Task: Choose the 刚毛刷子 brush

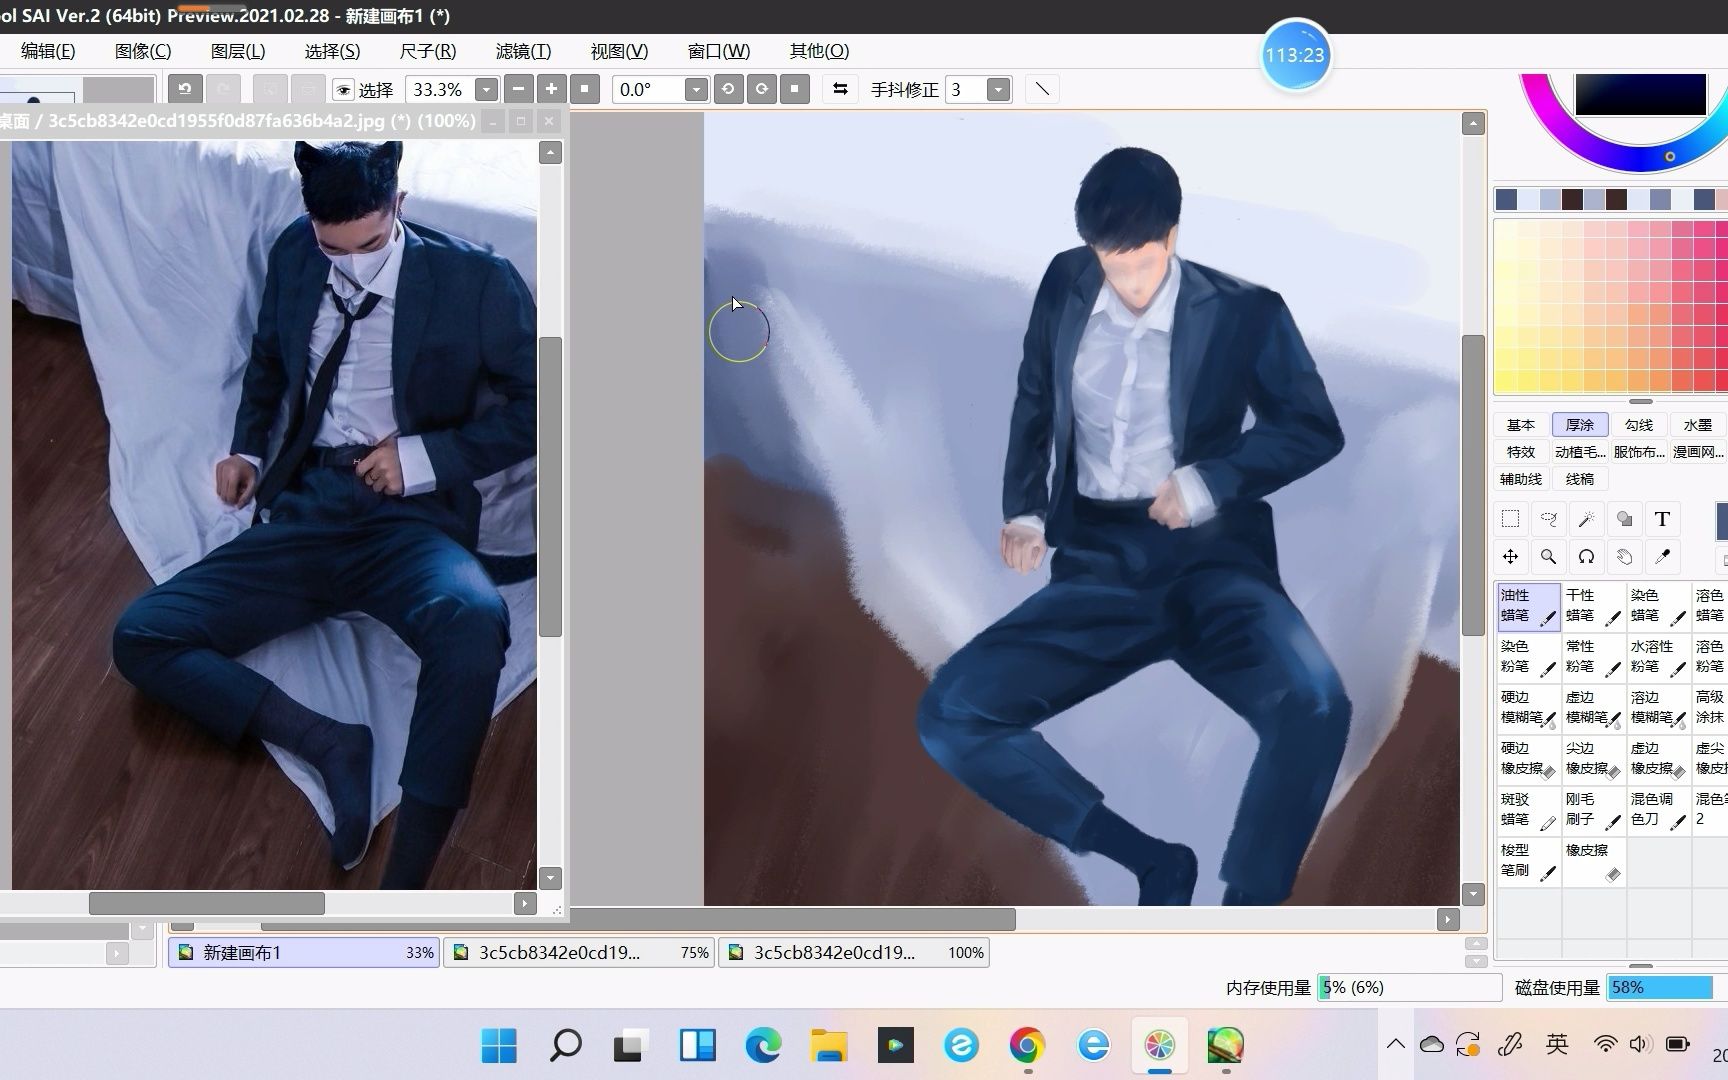Action: [x=1593, y=810]
